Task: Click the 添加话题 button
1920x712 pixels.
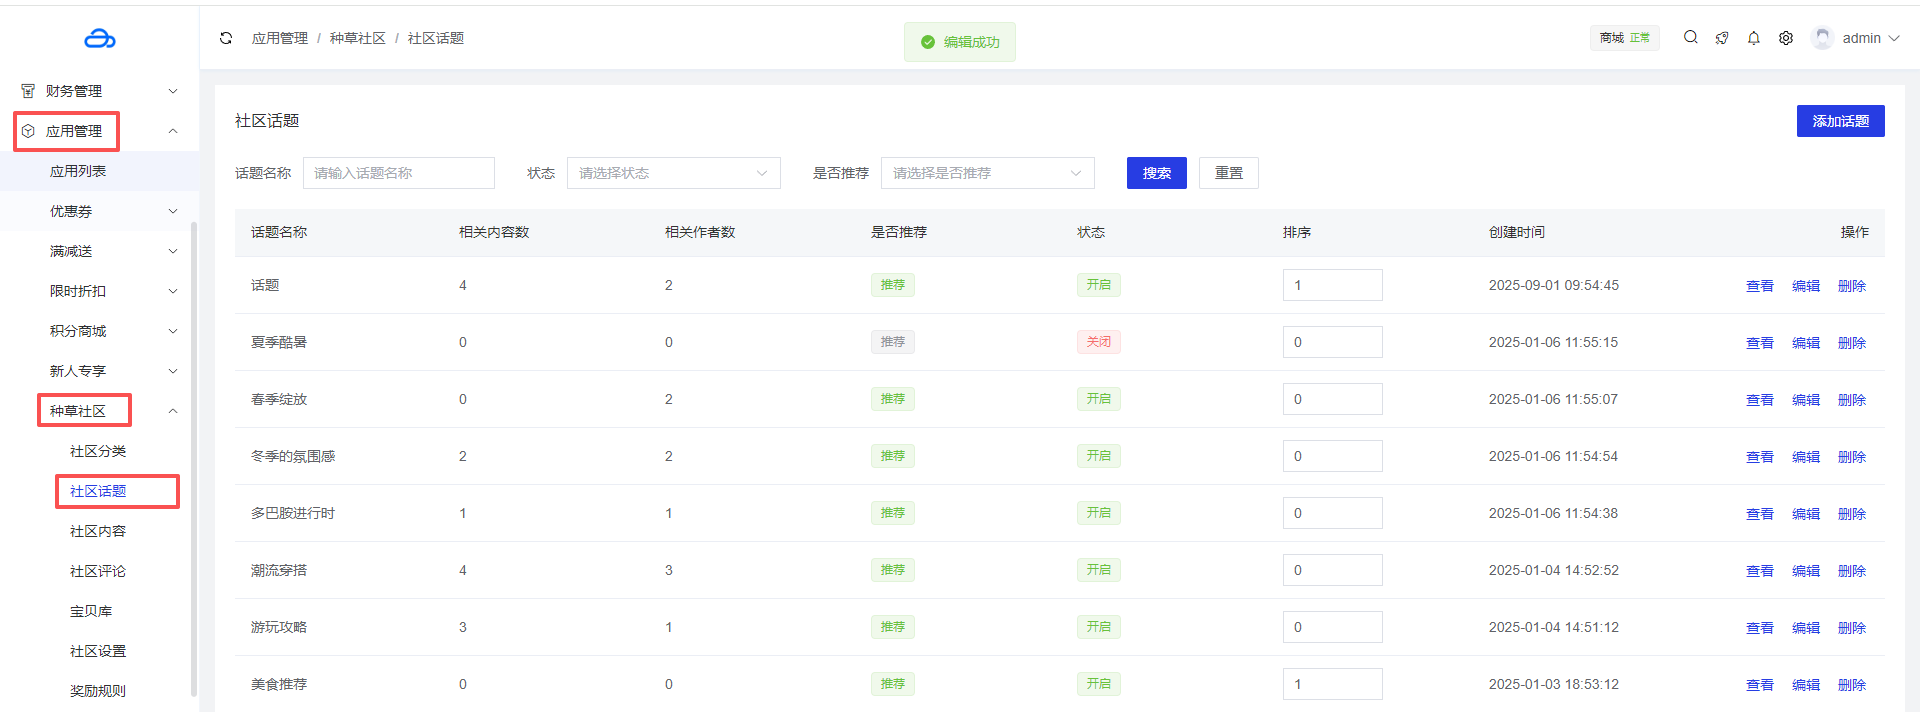Action: tap(1840, 121)
